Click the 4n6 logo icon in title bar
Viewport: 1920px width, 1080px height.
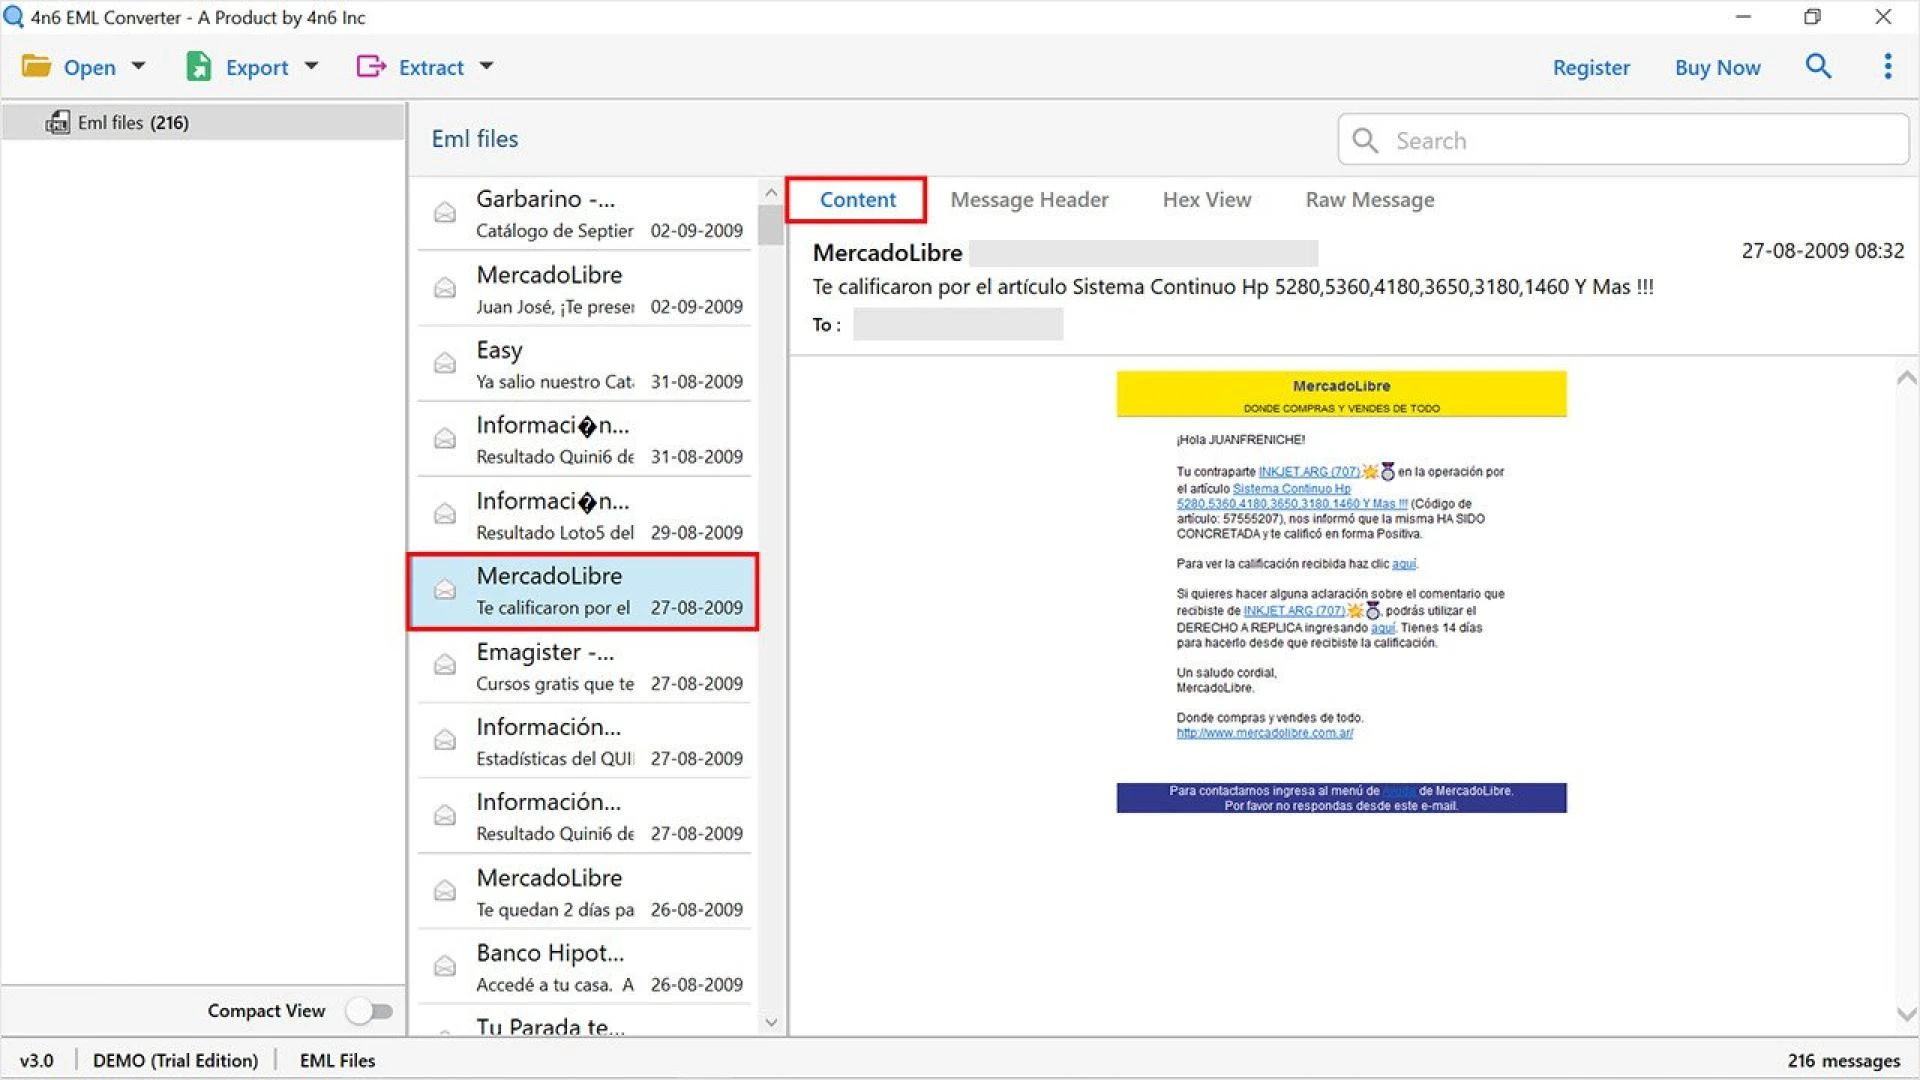12,17
